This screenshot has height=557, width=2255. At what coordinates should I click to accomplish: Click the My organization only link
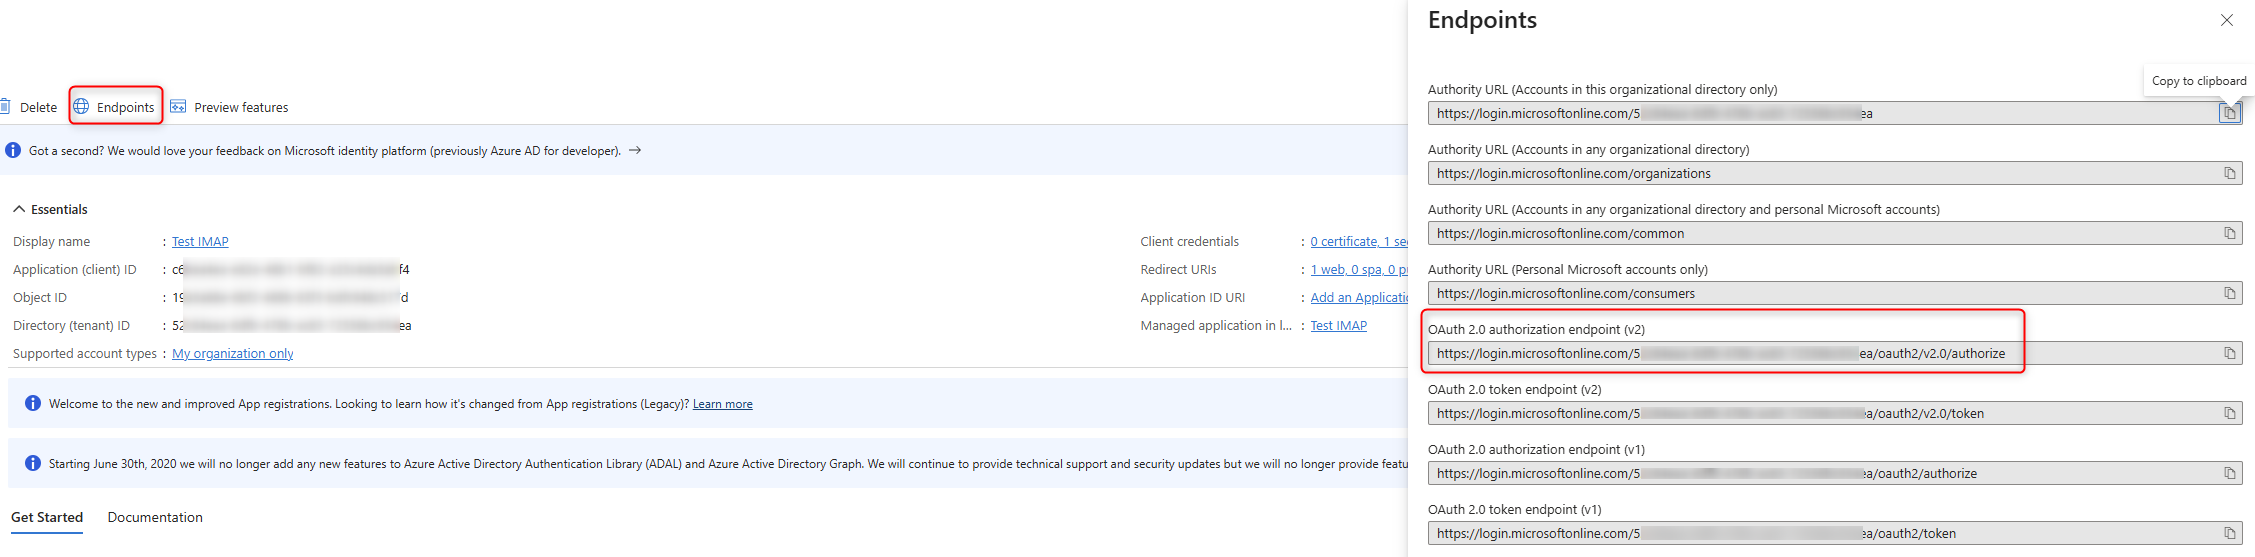click(x=232, y=354)
